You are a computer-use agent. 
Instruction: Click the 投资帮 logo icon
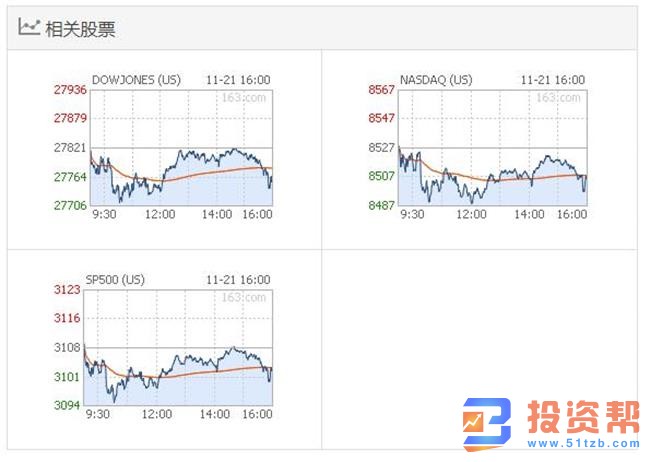tap(487, 423)
